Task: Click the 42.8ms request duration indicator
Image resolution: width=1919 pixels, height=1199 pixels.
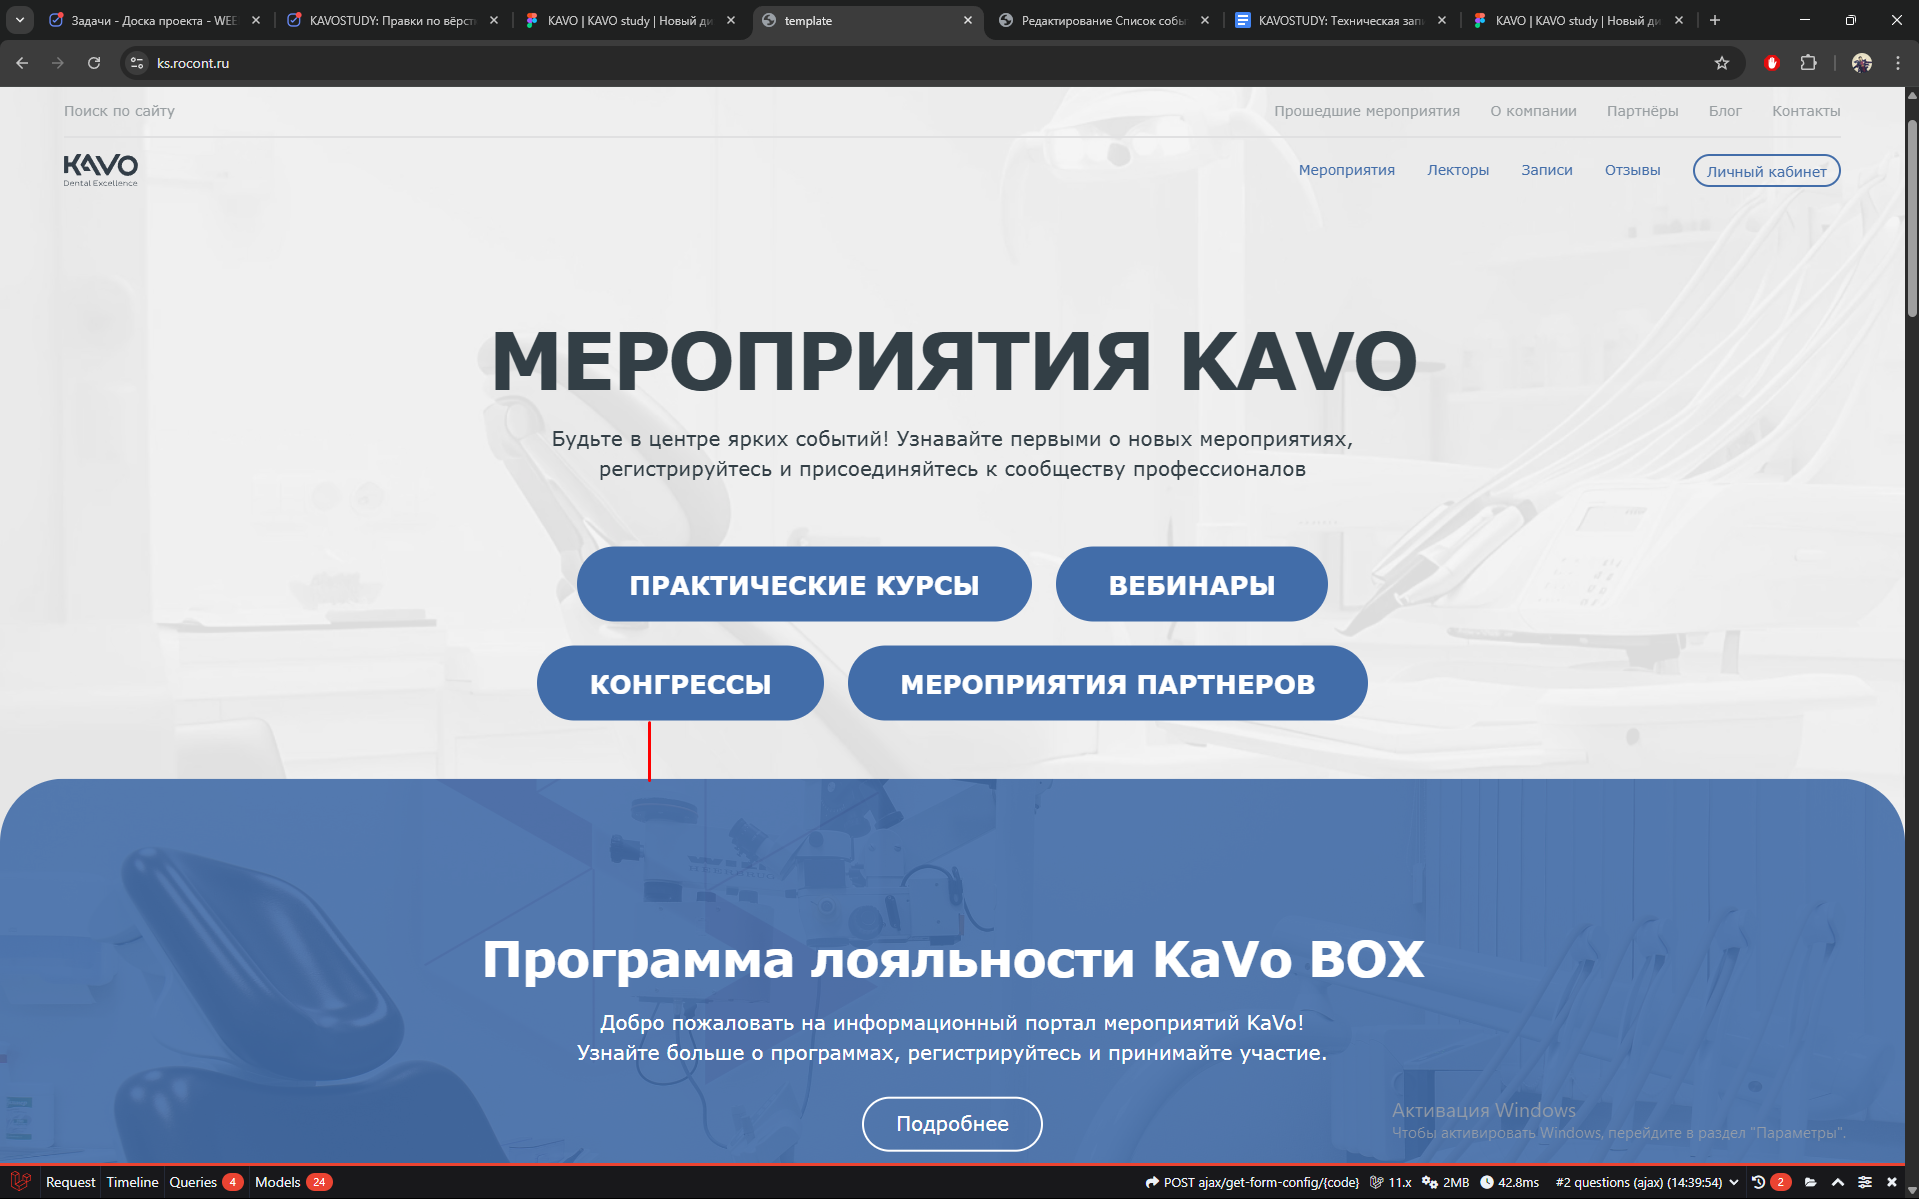Action: coord(1510,1182)
